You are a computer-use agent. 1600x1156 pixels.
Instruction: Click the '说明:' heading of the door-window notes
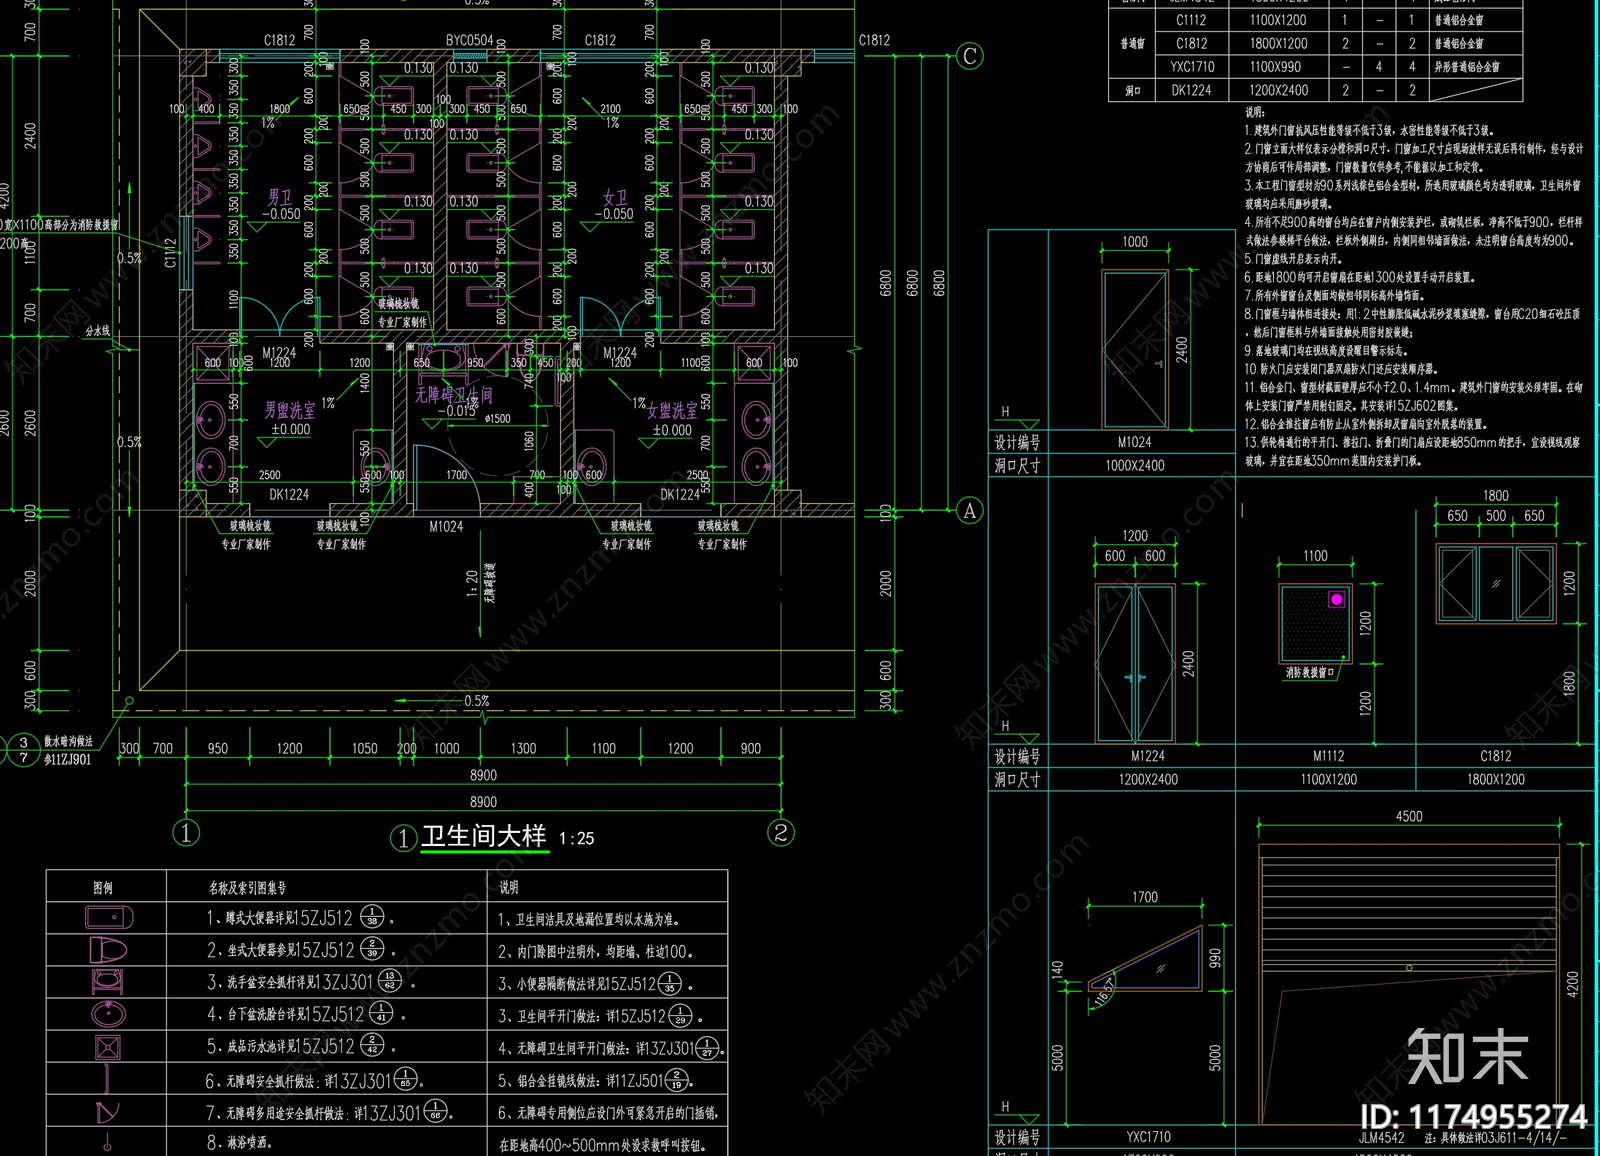1255,112
